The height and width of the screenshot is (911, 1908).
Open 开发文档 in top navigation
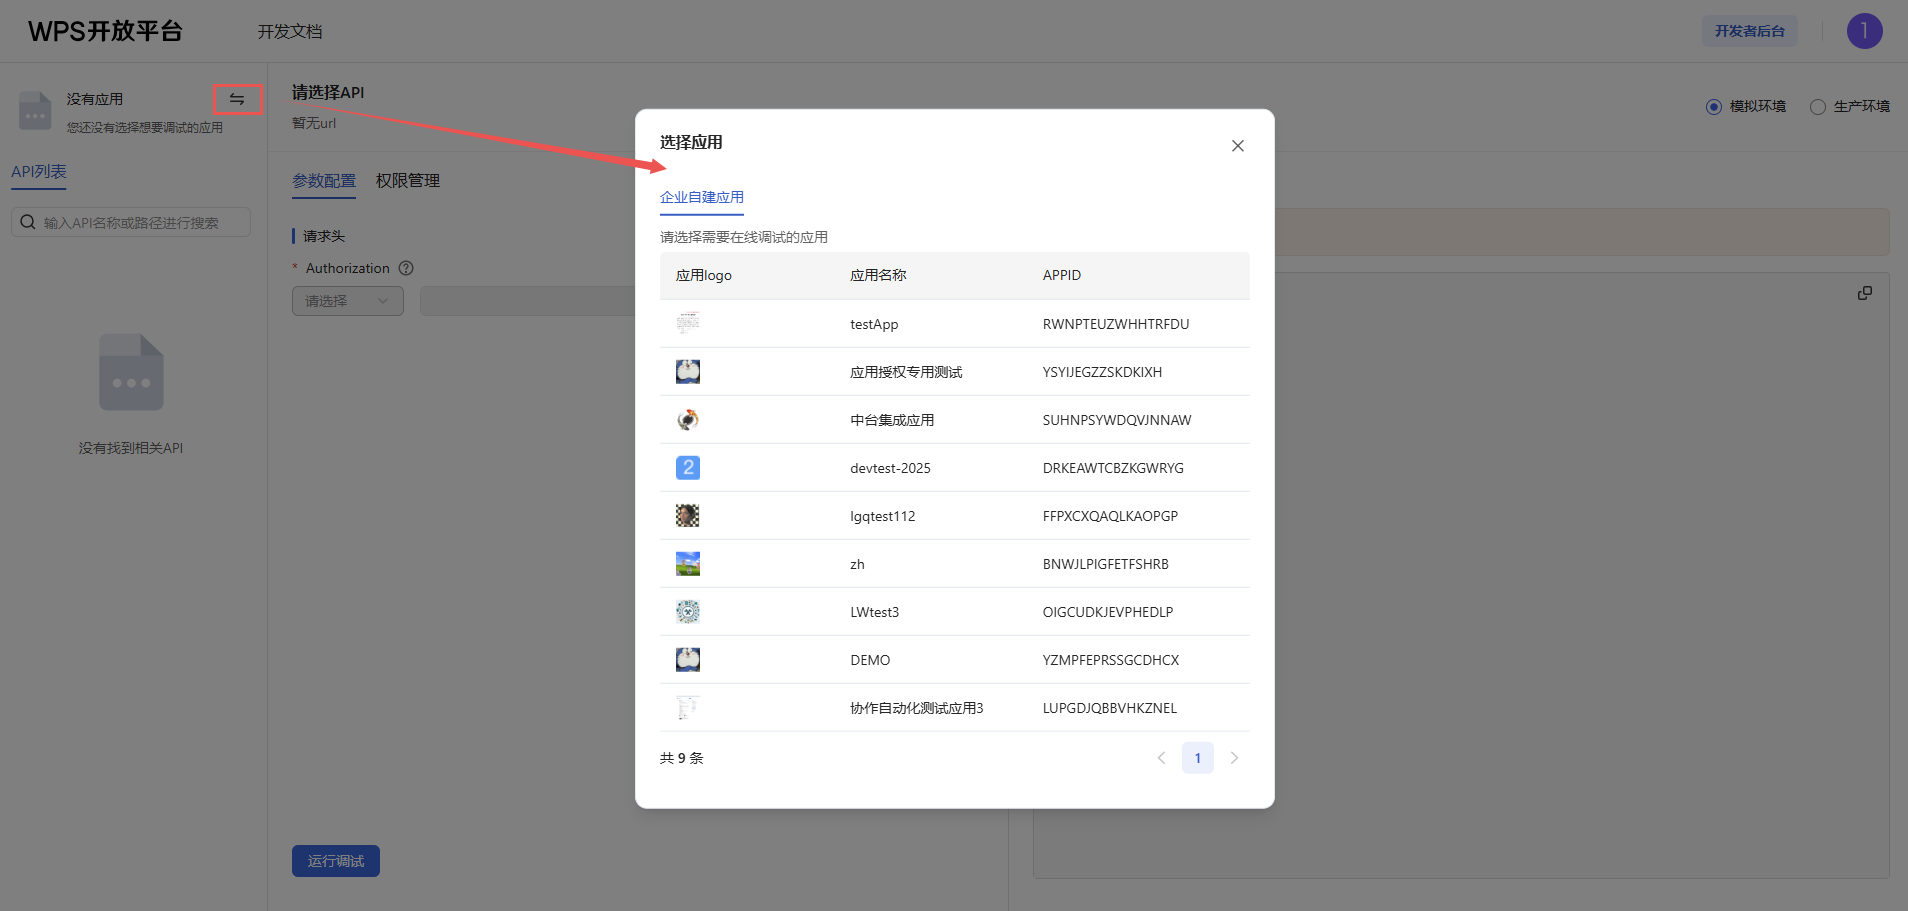pos(290,32)
